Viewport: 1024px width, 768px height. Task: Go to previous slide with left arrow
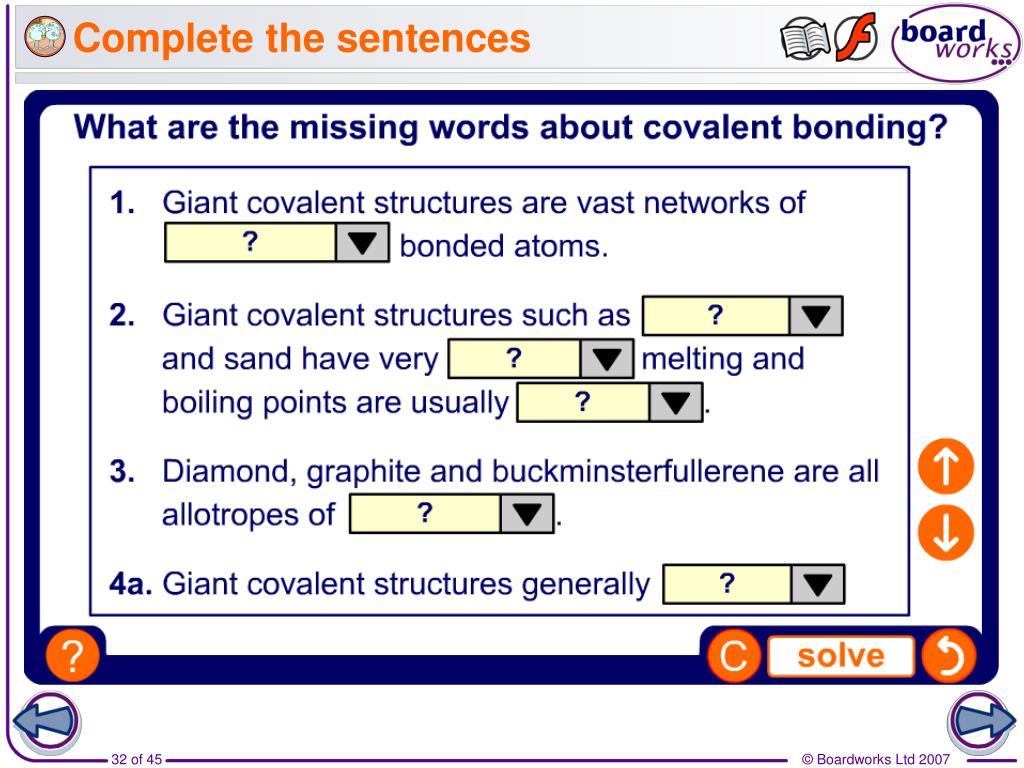[46, 722]
